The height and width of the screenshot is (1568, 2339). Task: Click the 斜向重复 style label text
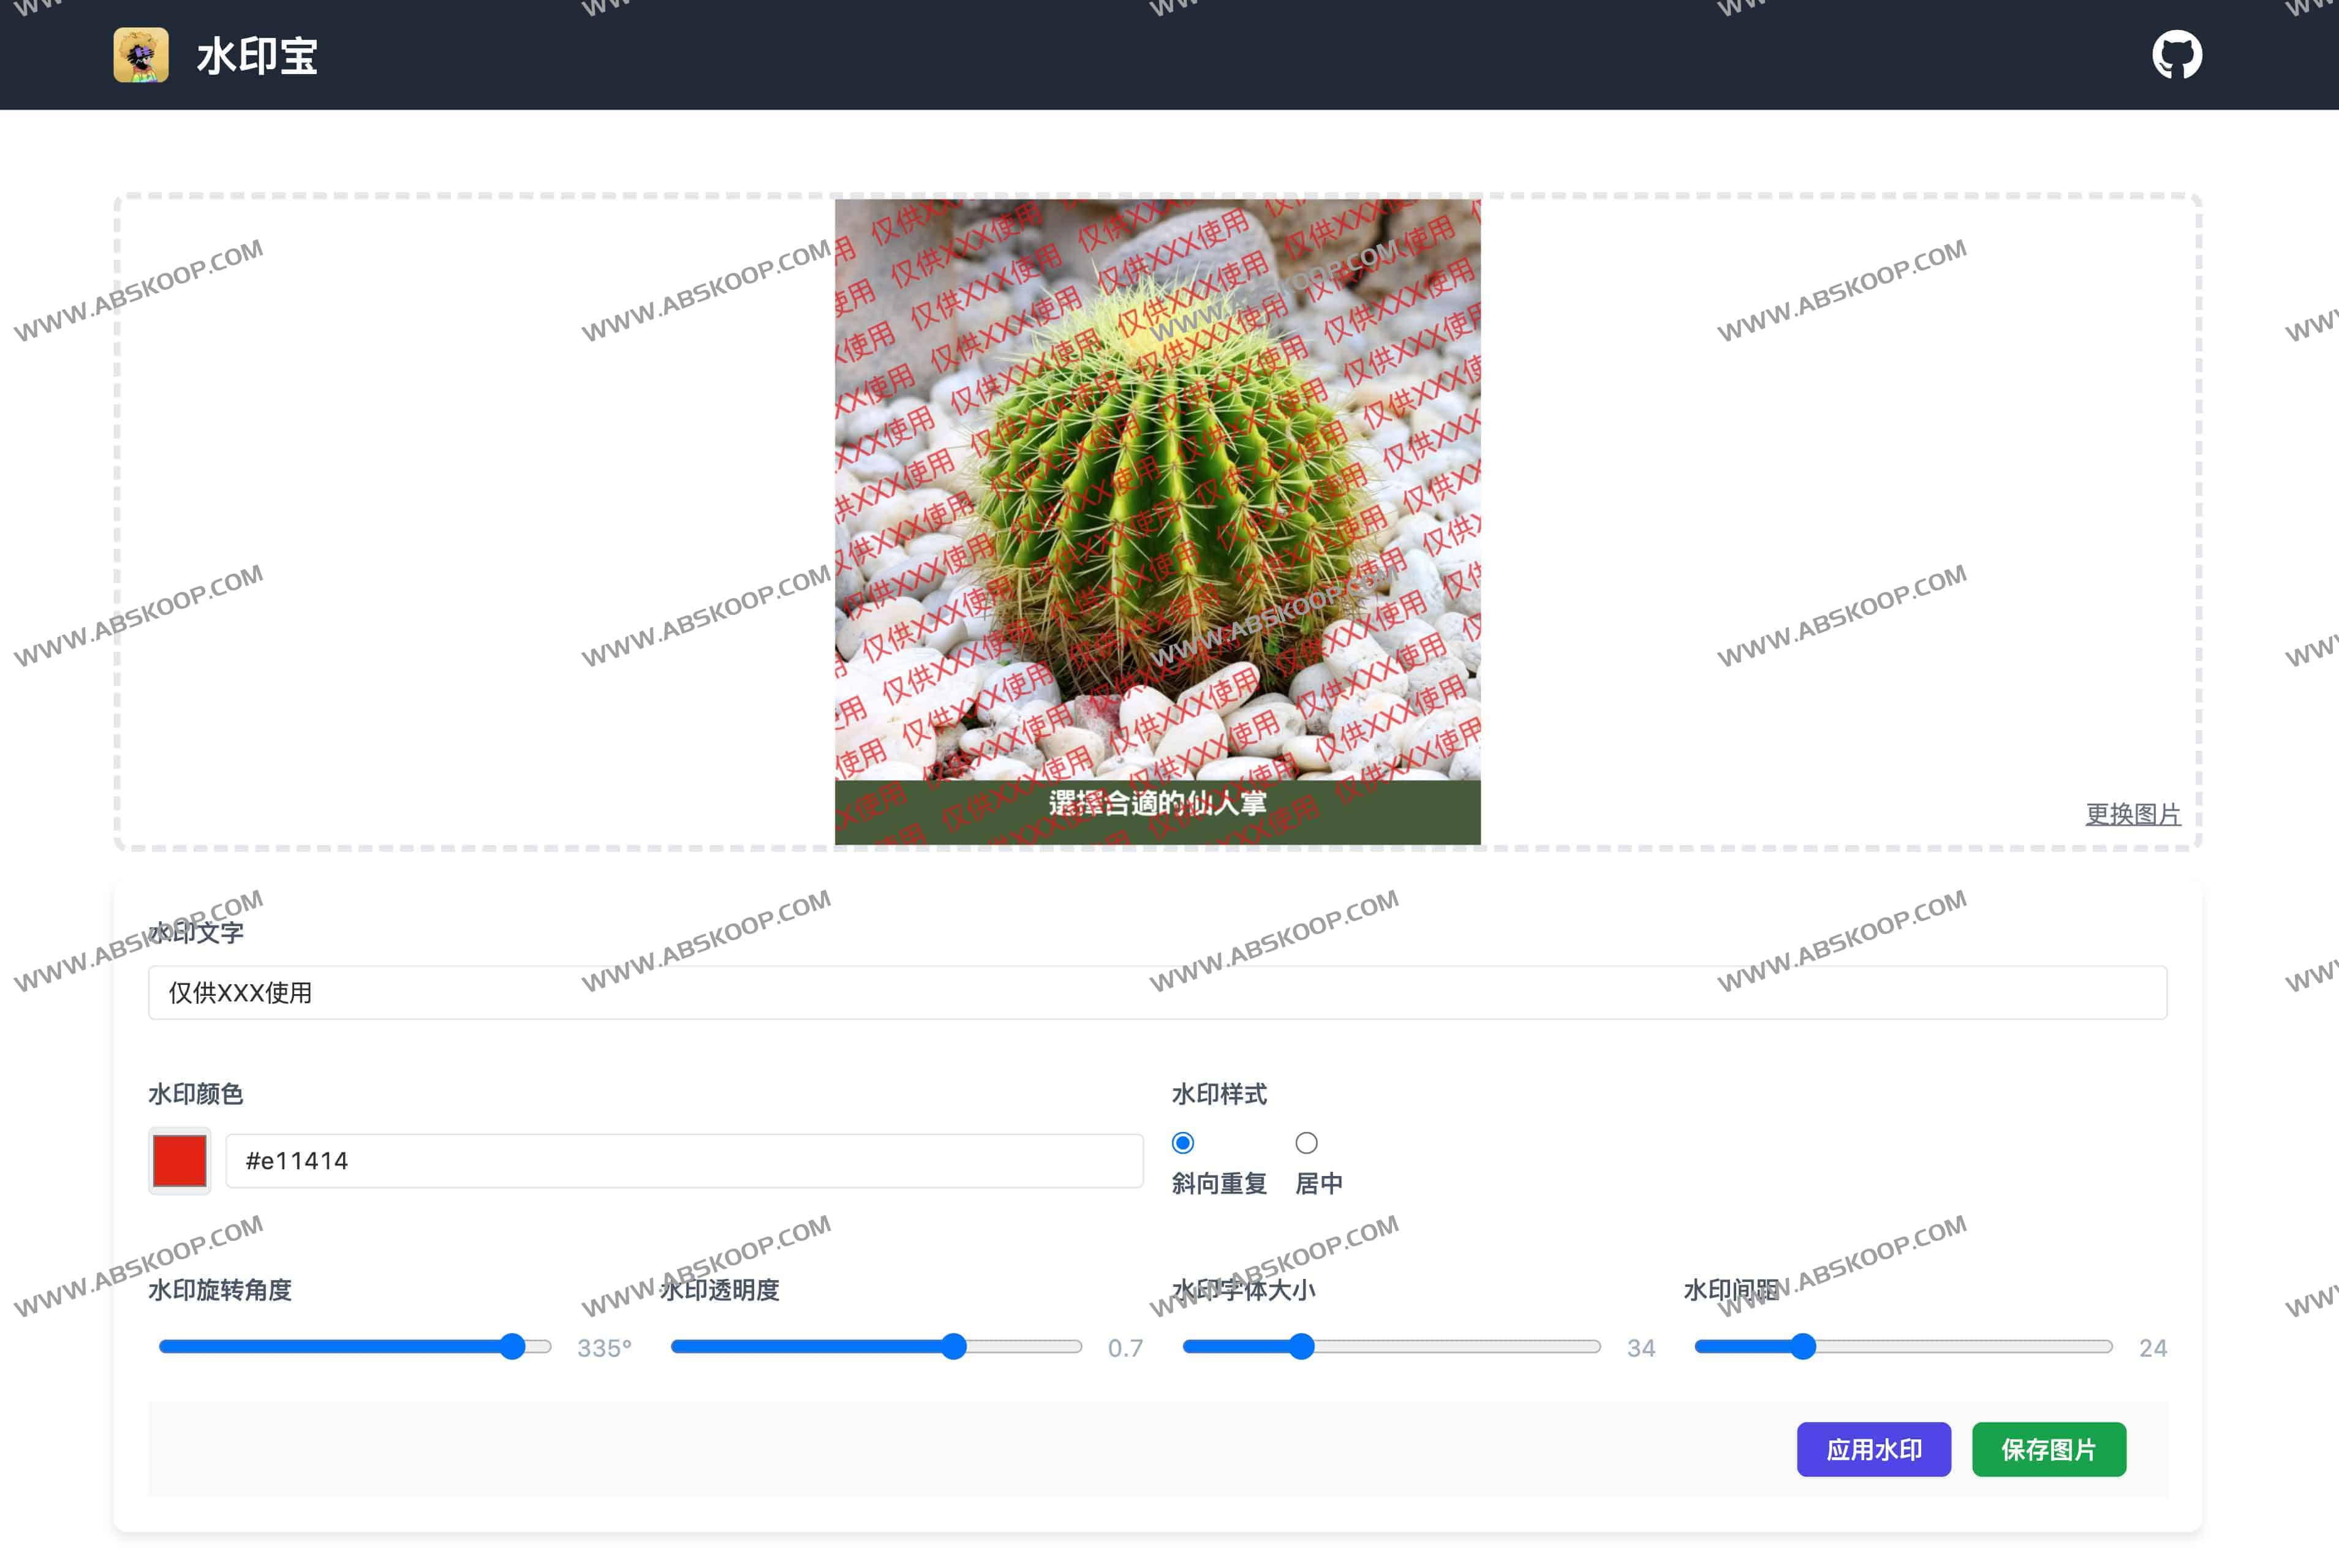tap(1219, 1184)
